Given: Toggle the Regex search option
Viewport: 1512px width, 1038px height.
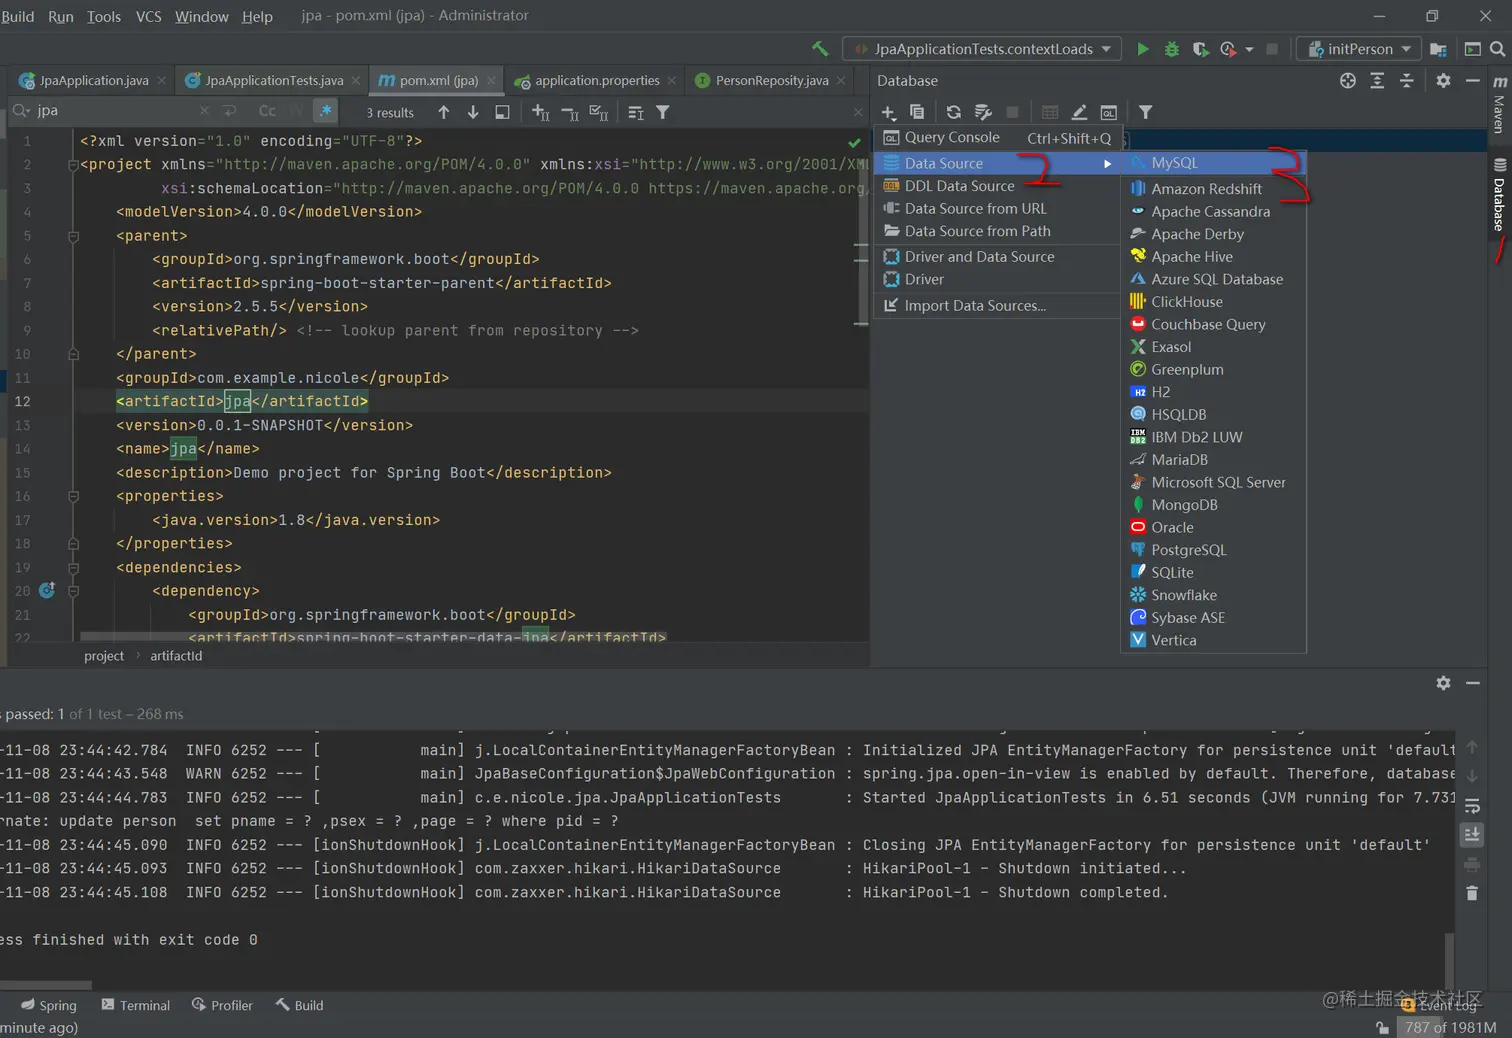Looking at the screenshot, I should point(325,111).
